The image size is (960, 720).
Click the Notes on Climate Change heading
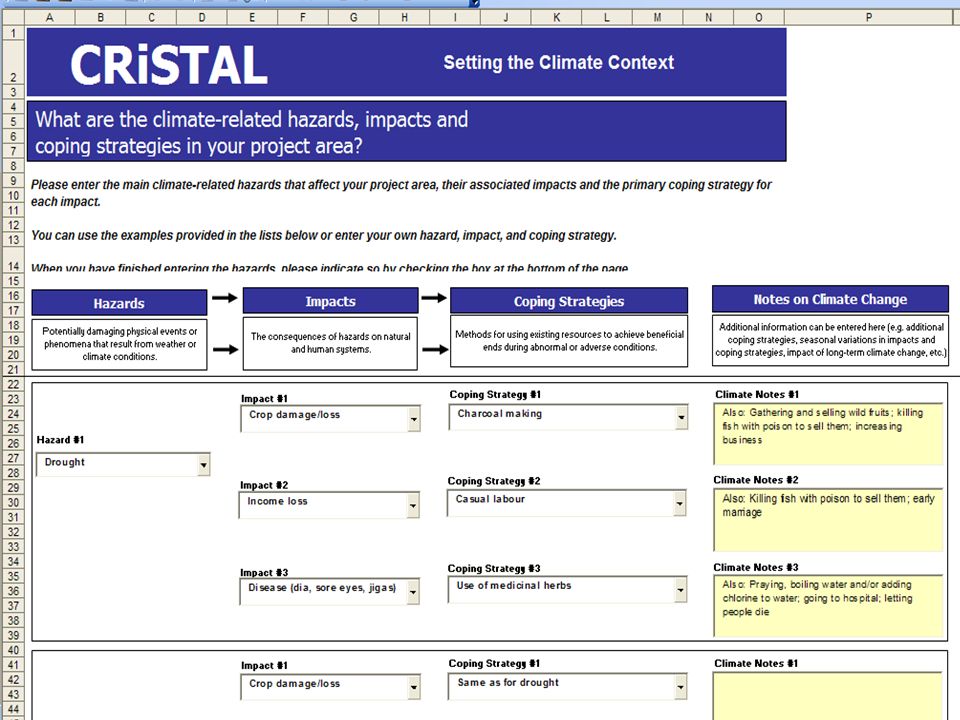830,299
